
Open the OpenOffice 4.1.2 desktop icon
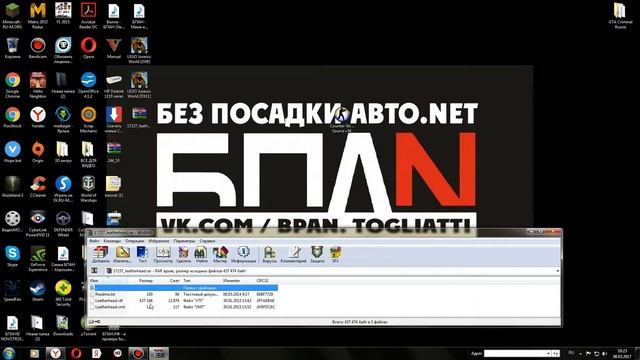click(88, 85)
